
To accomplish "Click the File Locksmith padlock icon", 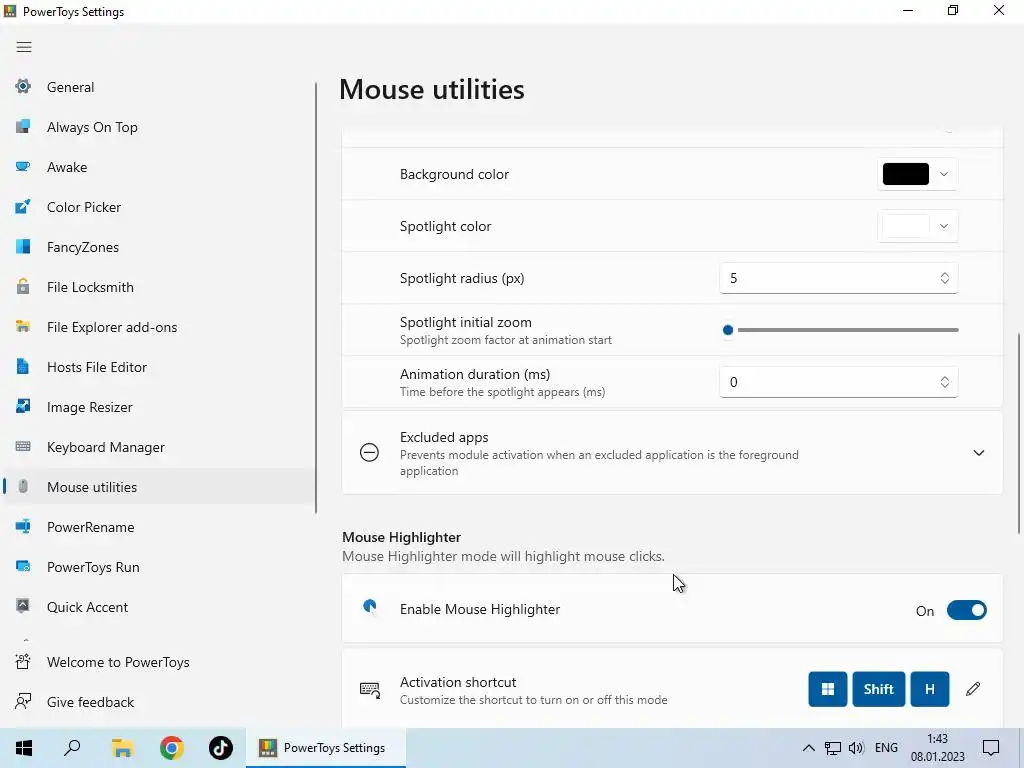I will tap(23, 286).
